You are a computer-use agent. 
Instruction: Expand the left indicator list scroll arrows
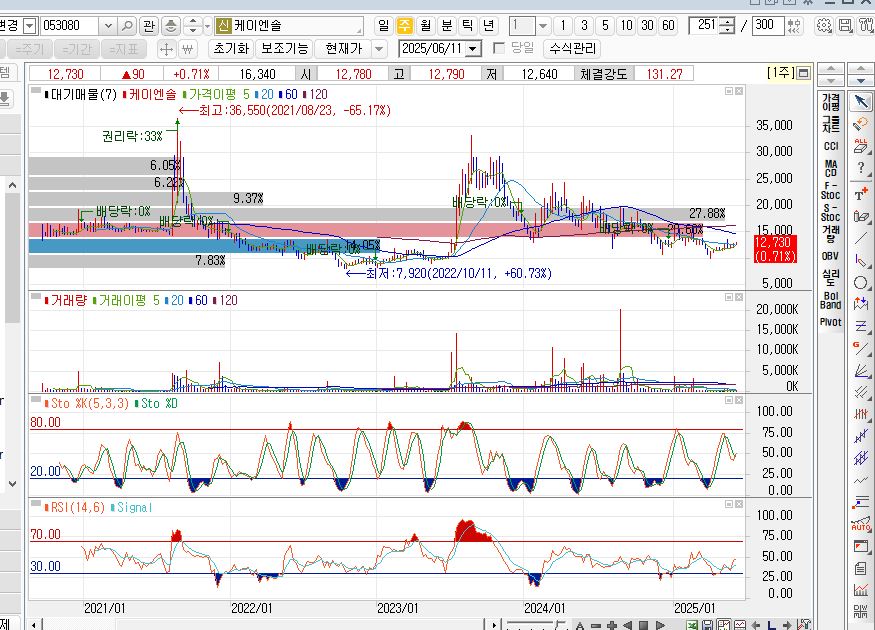831,73
